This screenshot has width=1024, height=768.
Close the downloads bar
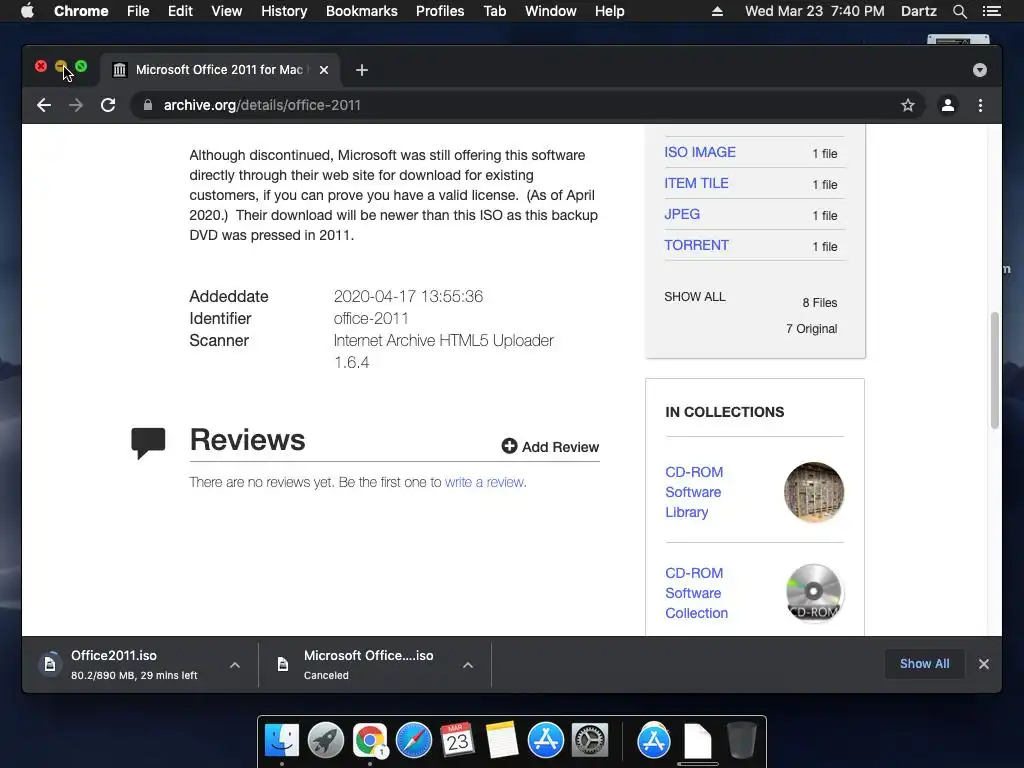click(x=984, y=664)
